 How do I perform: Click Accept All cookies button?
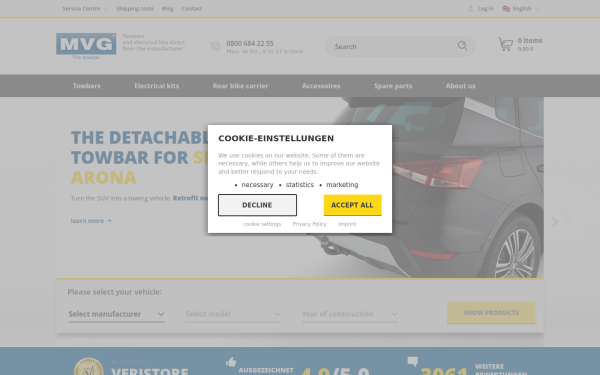pyautogui.click(x=352, y=205)
